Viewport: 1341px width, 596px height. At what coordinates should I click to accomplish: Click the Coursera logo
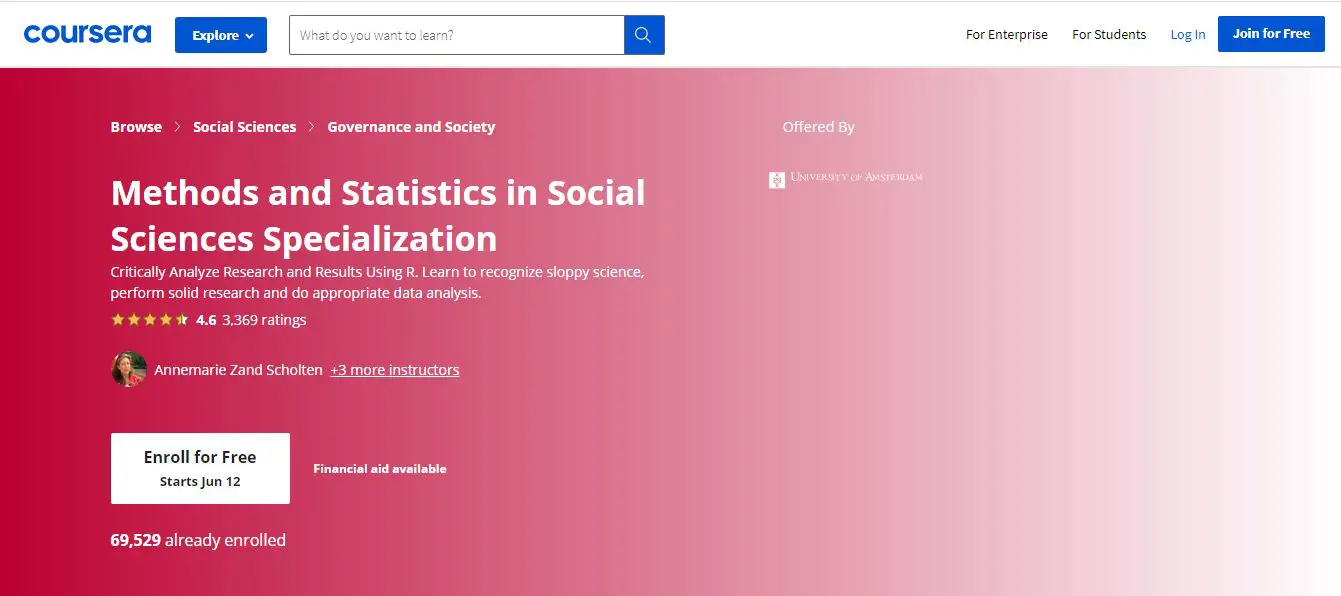87,33
